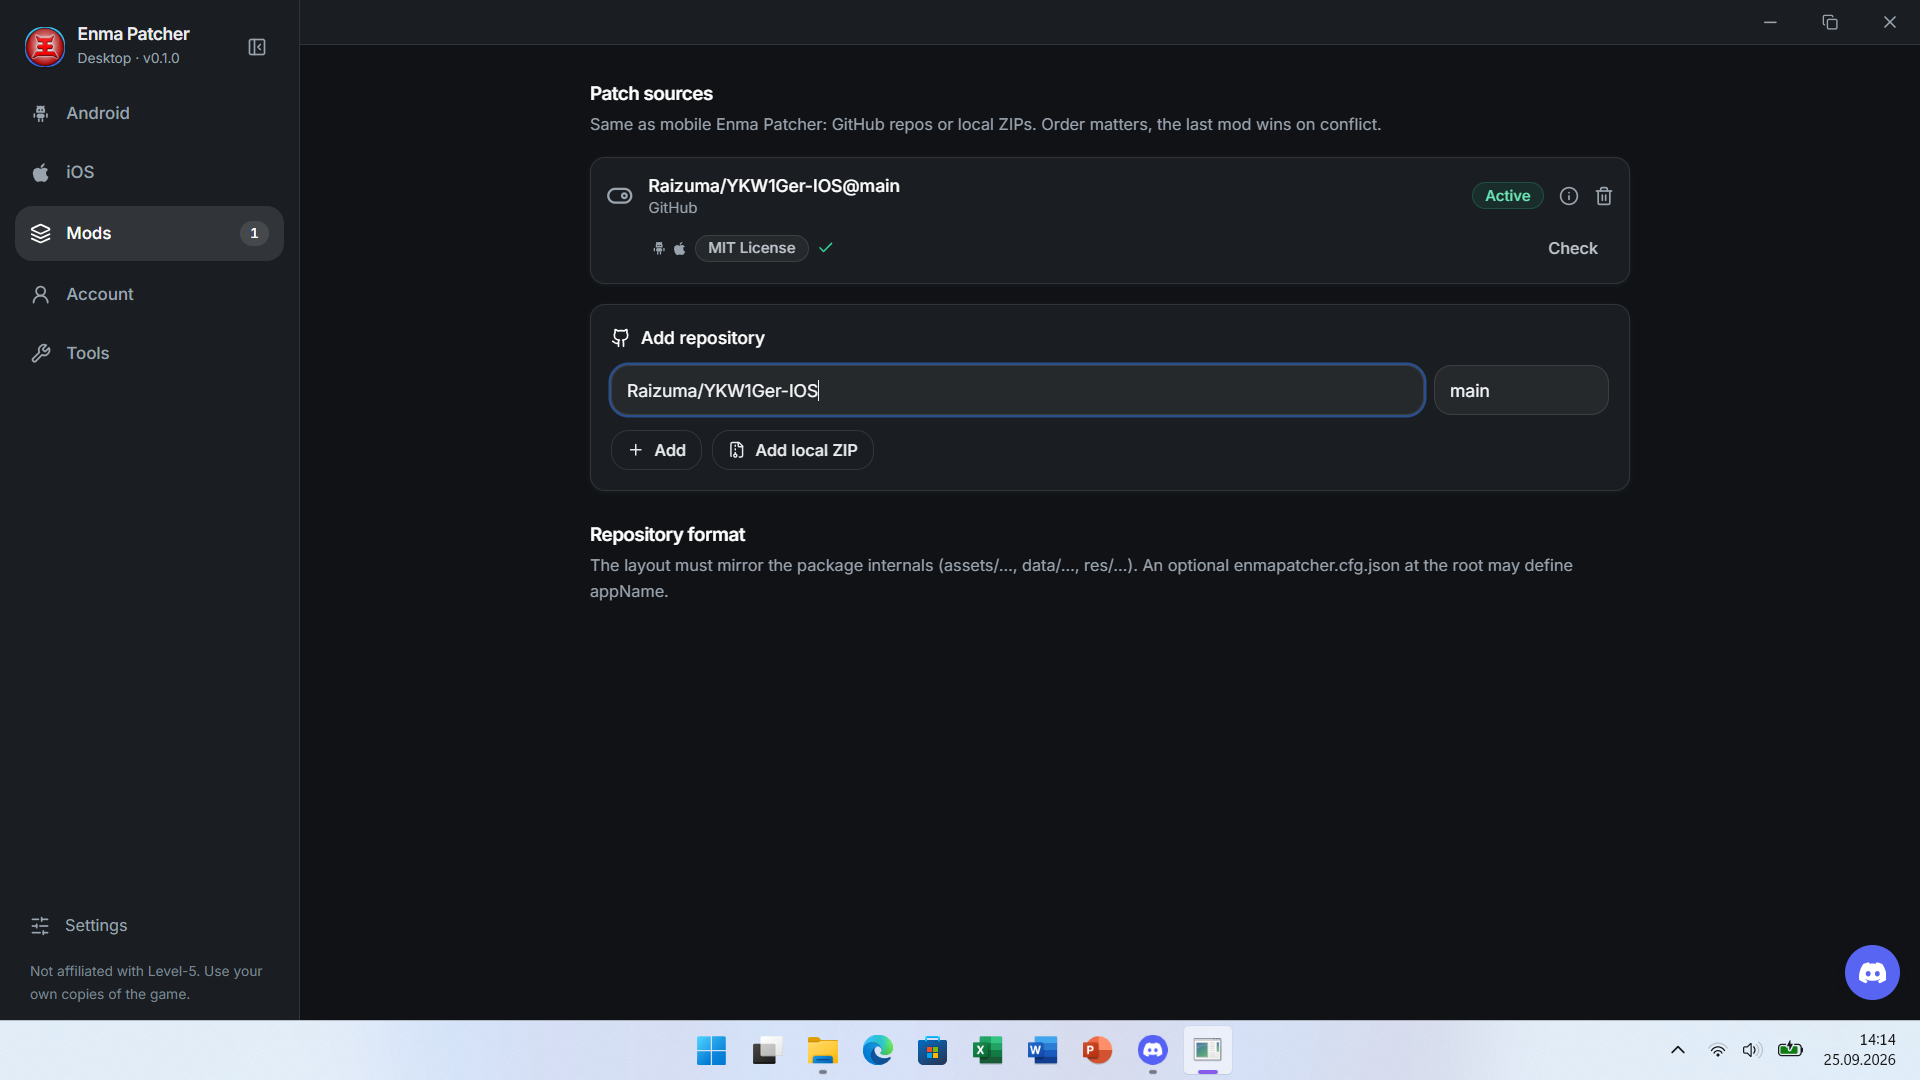Click the Mods count badge

[254, 233]
